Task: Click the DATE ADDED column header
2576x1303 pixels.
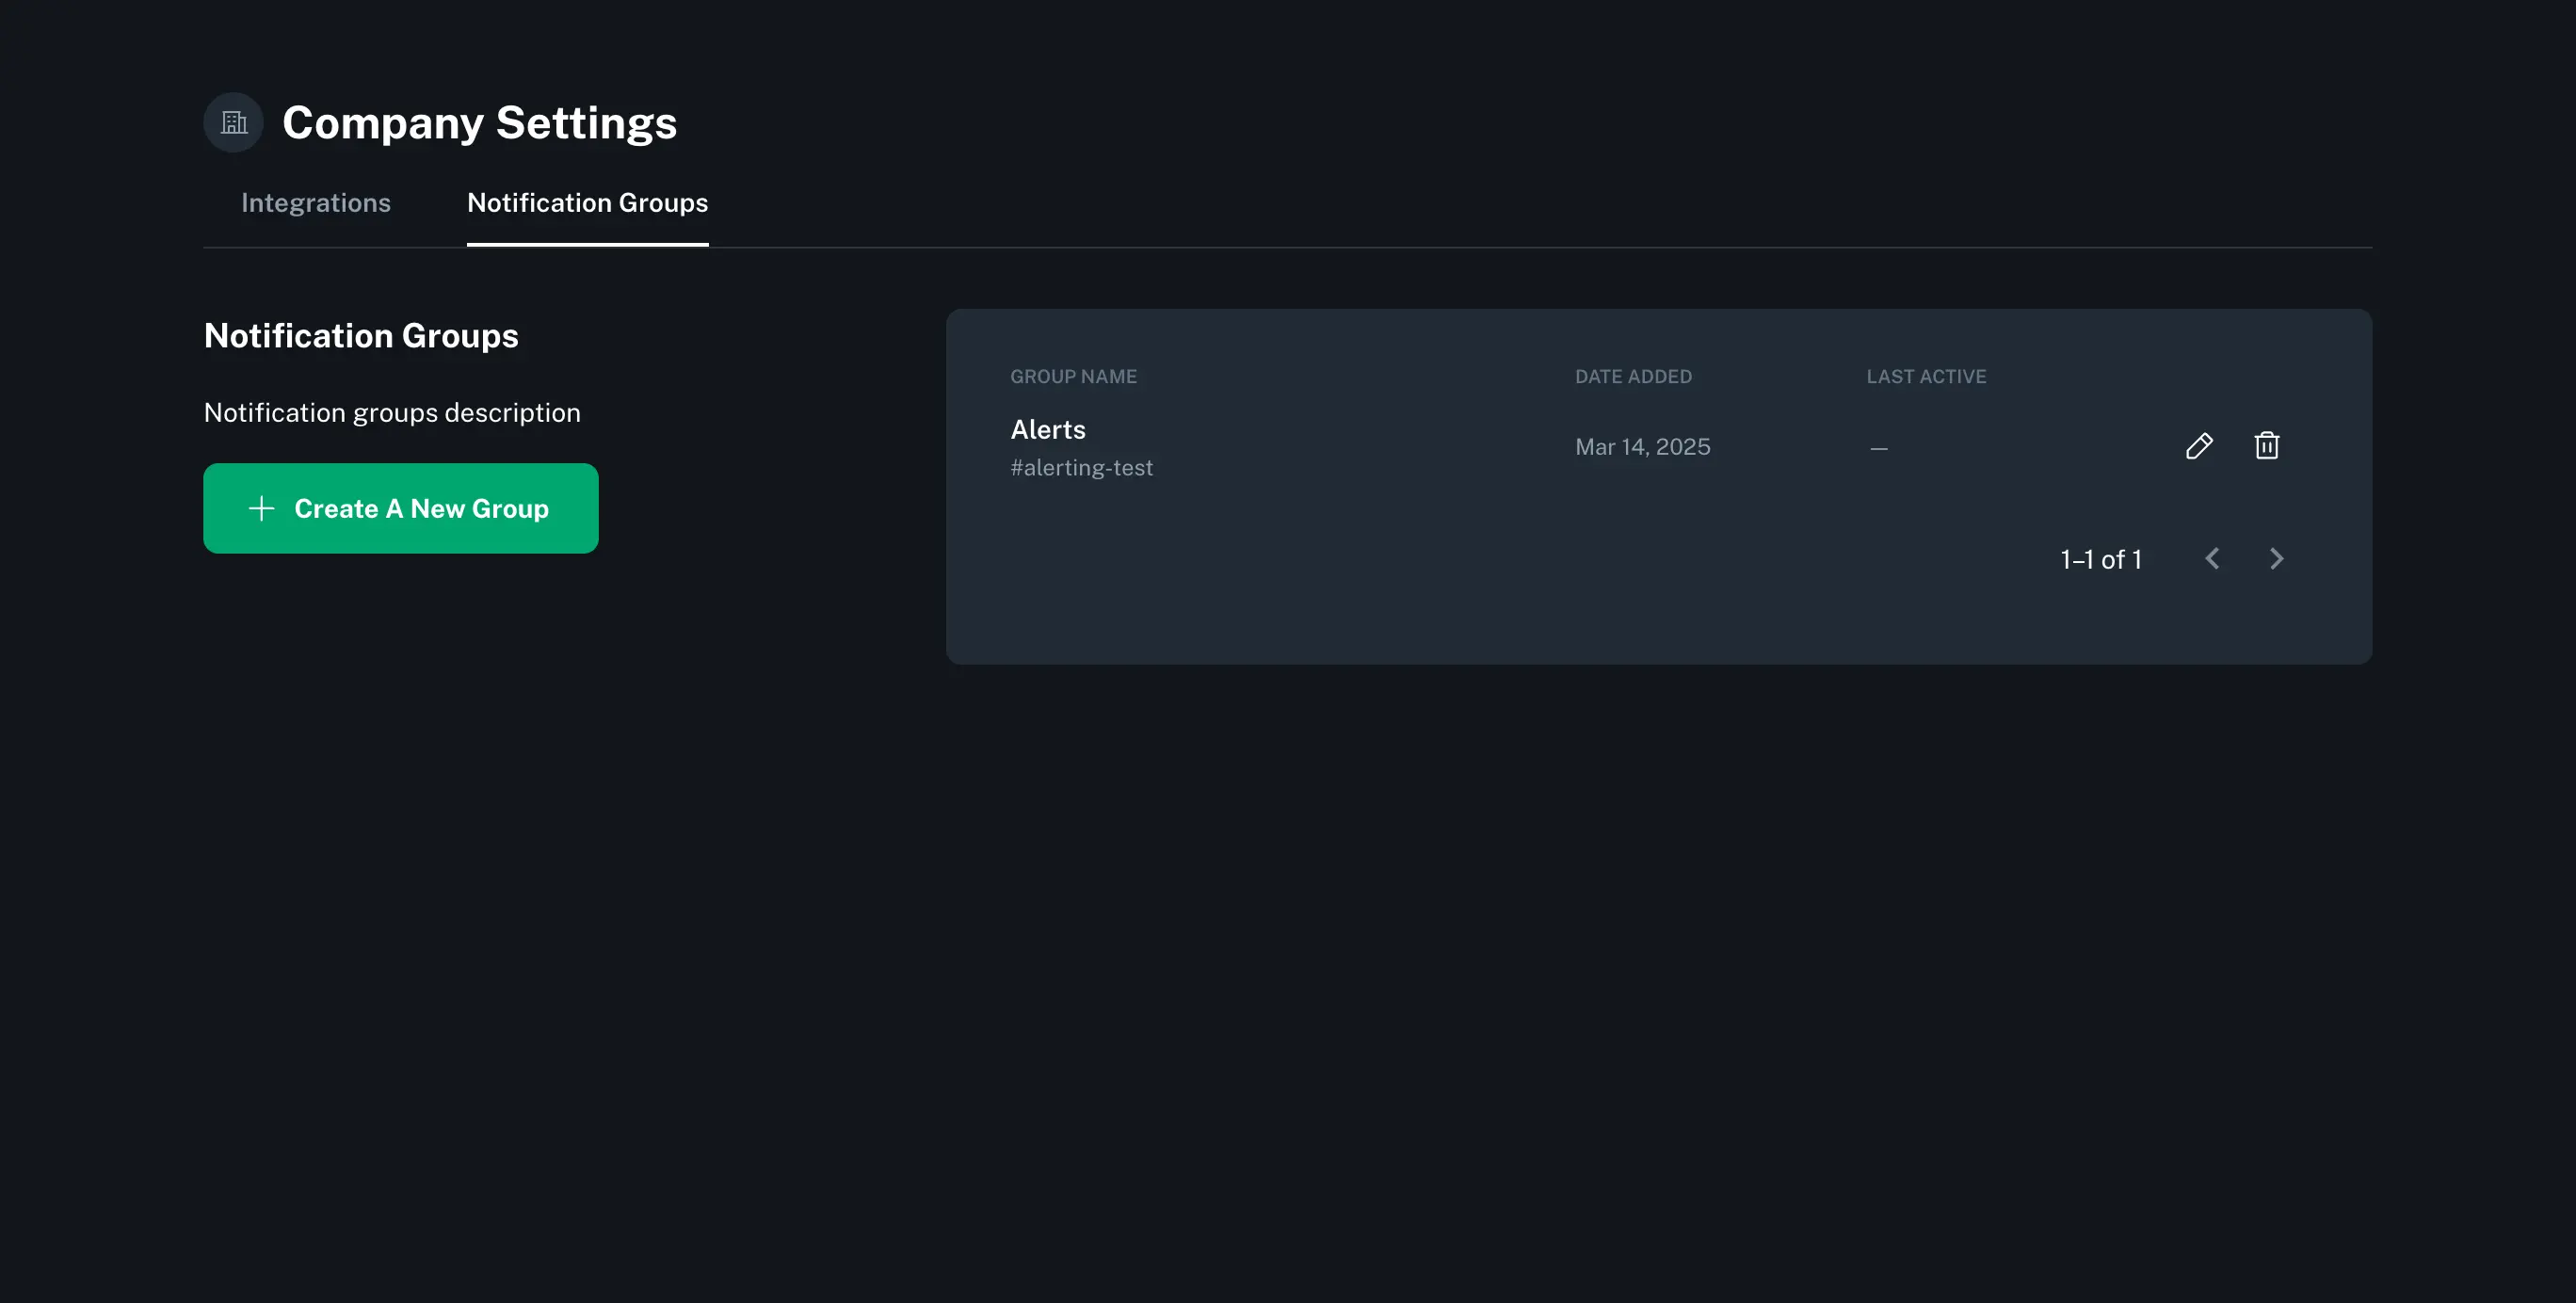Action: coord(1632,376)
